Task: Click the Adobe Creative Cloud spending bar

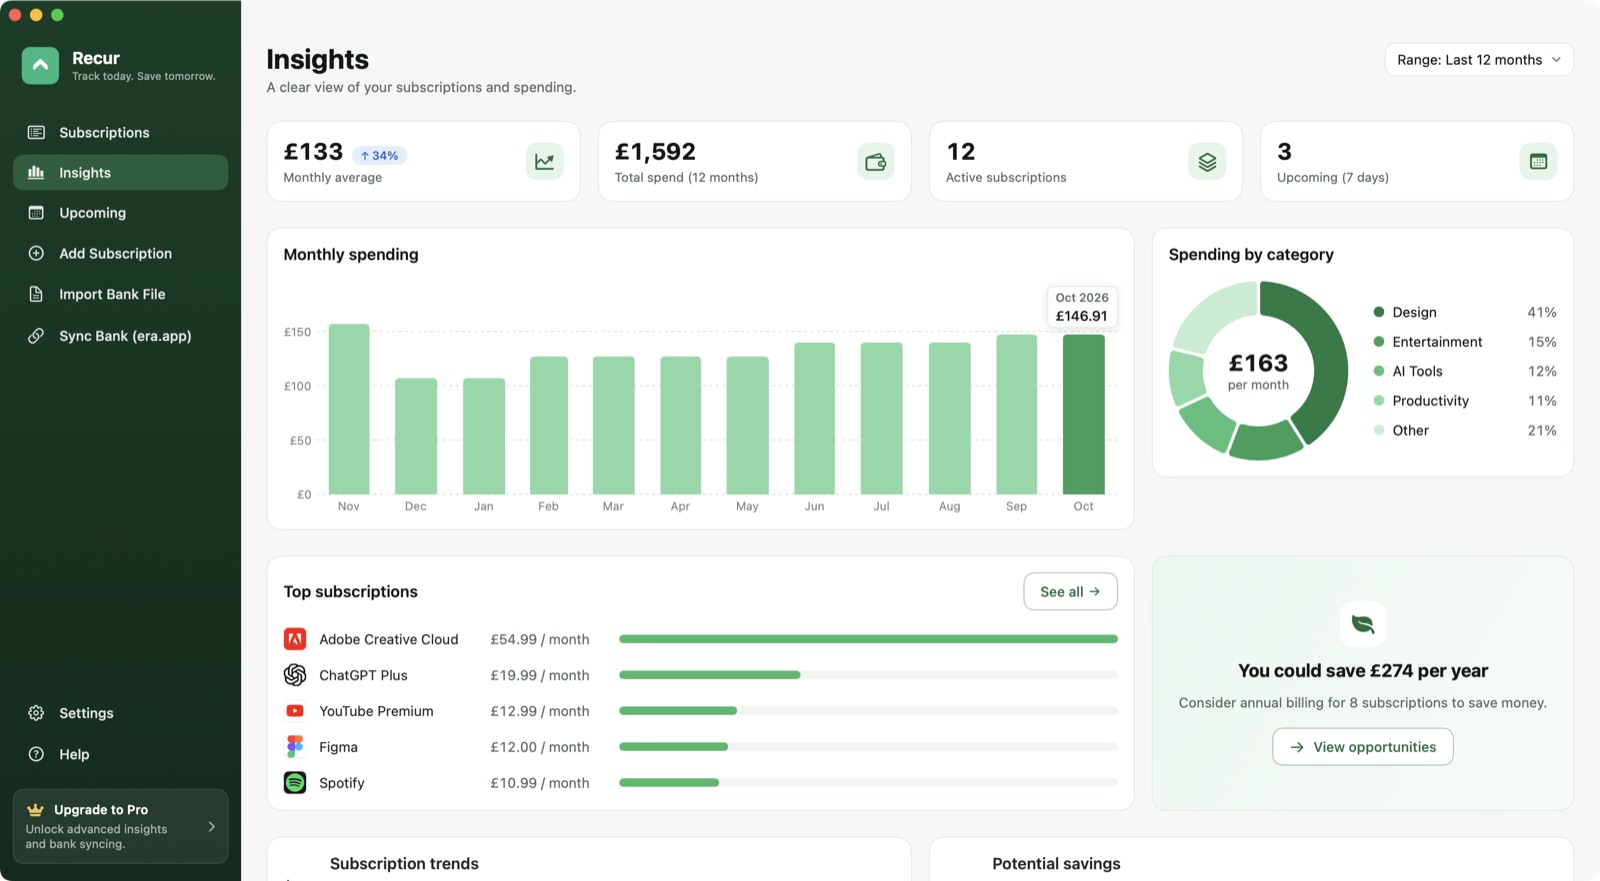Action: [868, 639]
